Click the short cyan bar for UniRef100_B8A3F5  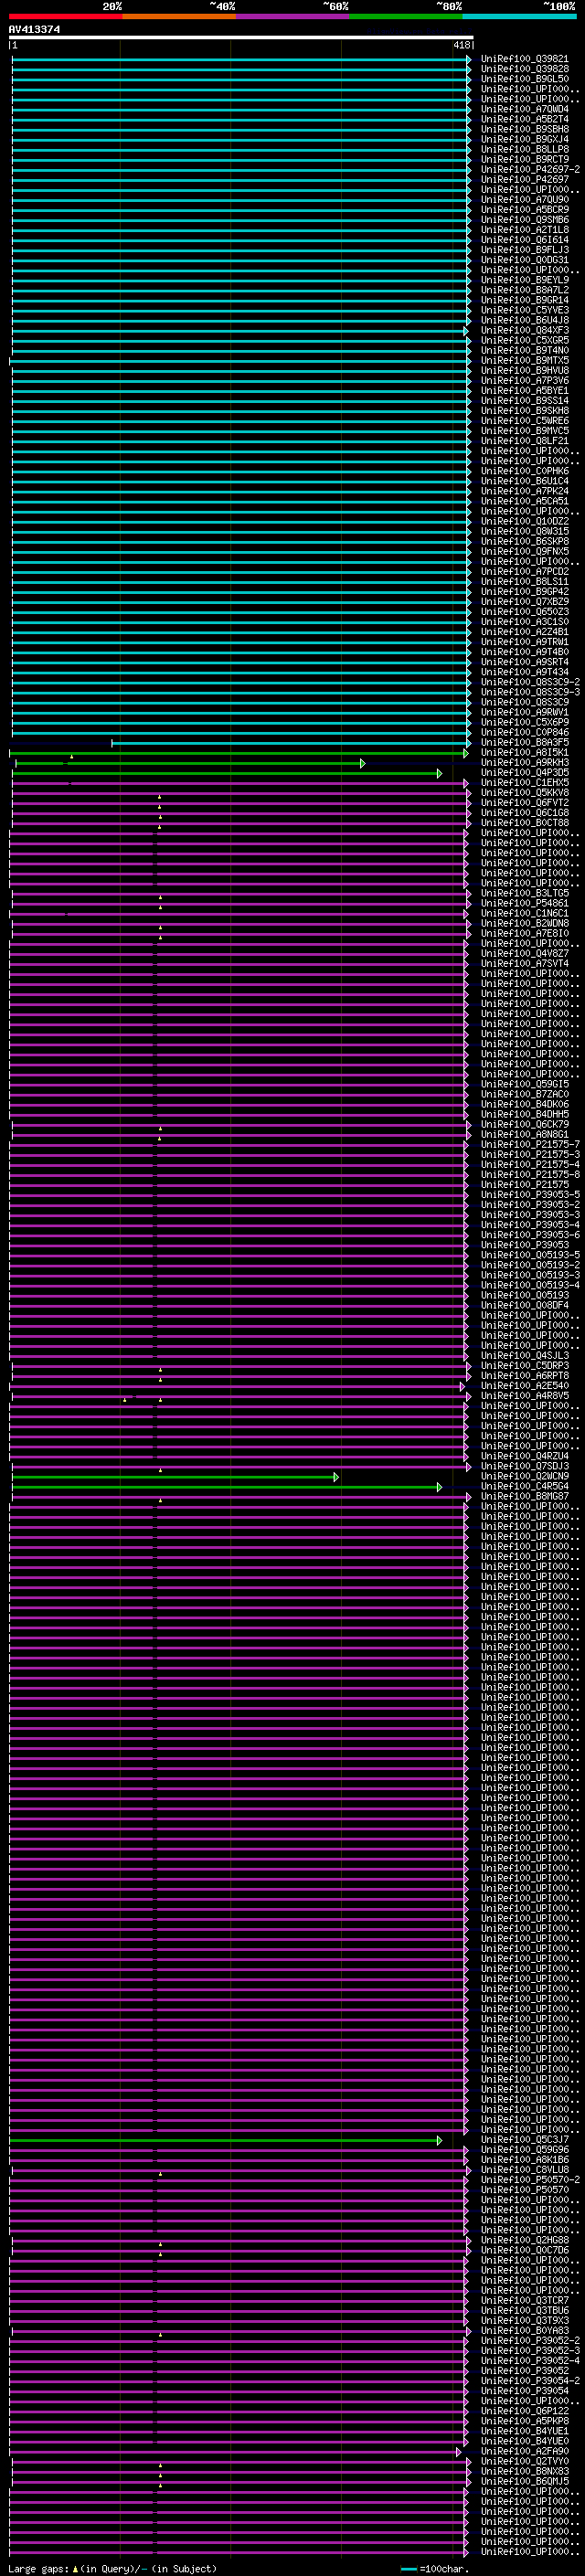(x=290, y=743)
